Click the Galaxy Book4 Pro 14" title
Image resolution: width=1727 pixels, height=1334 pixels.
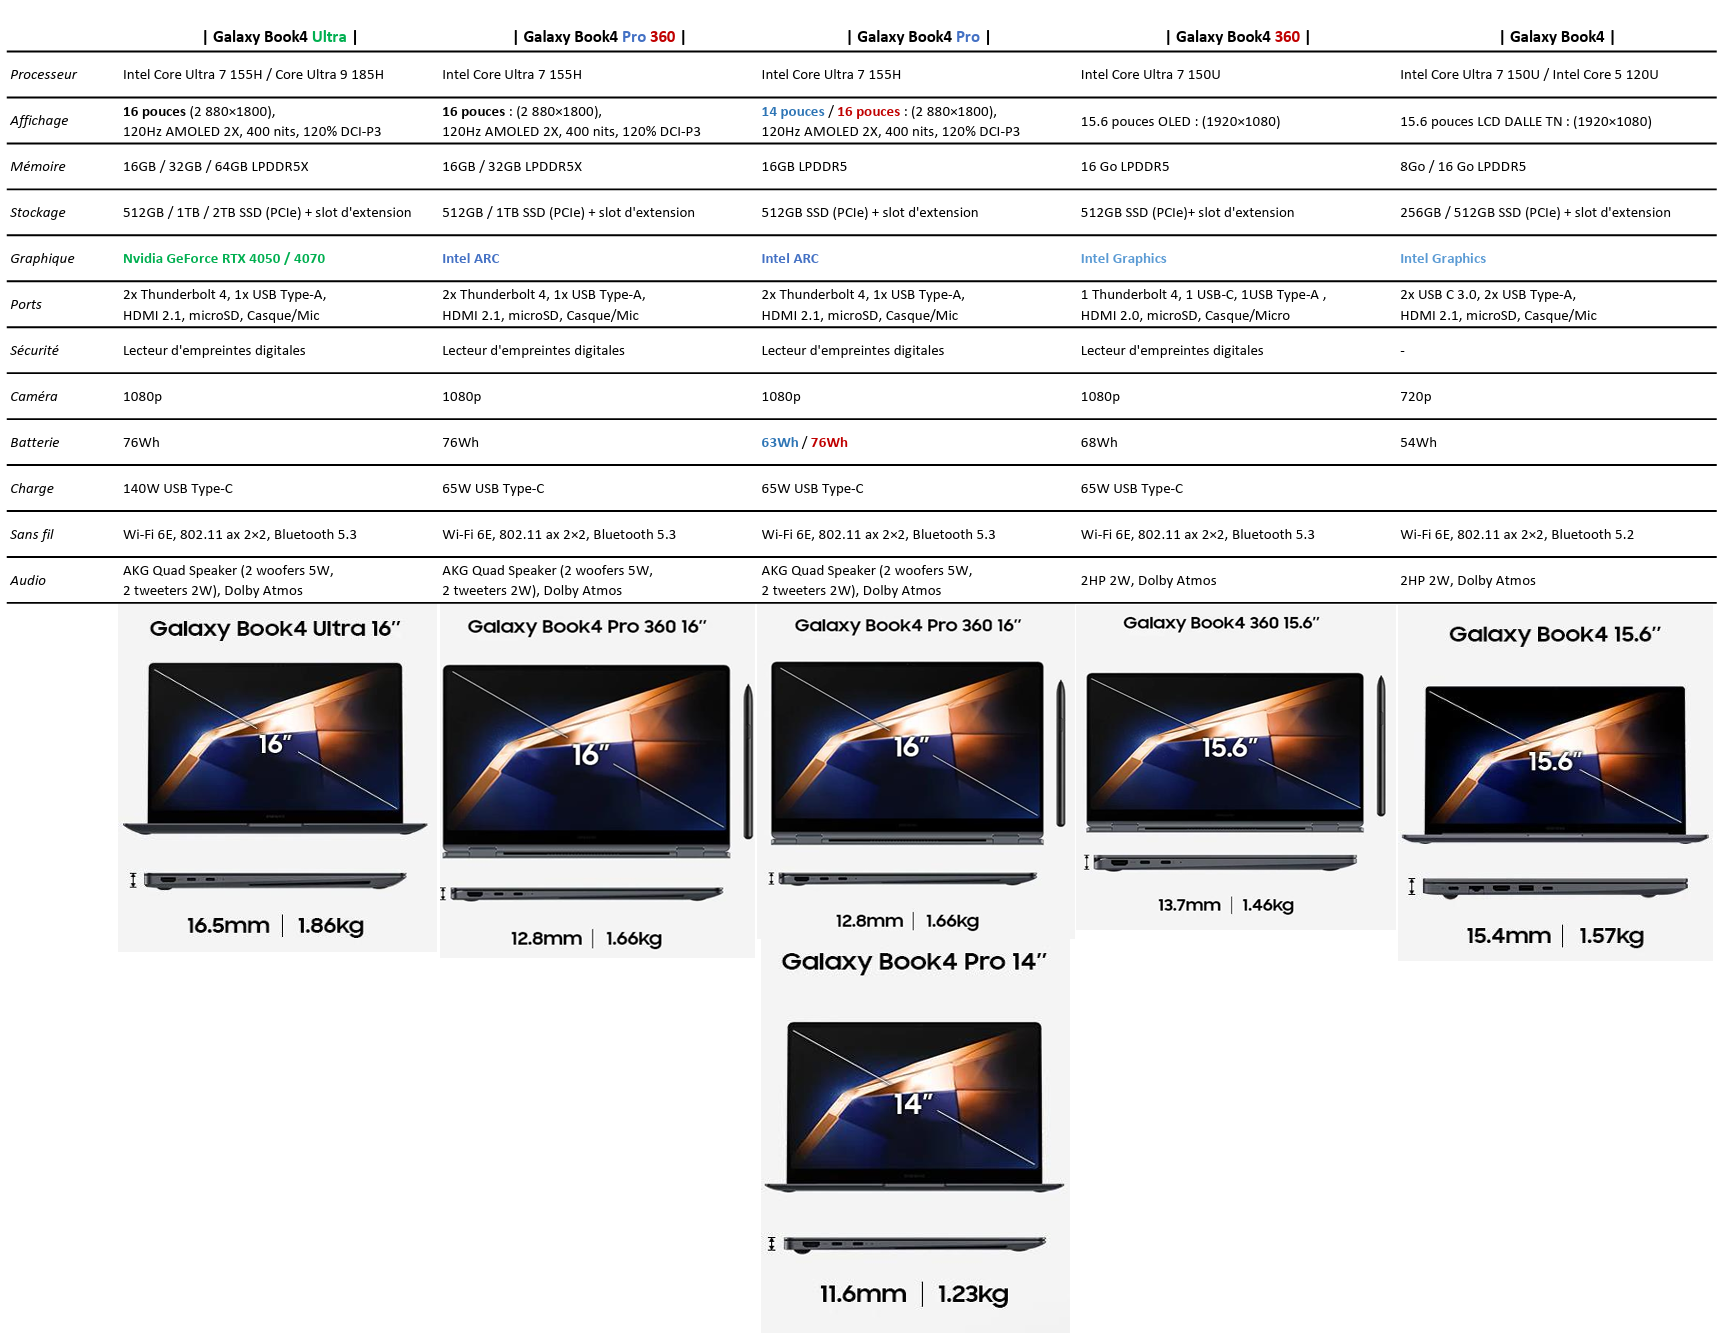[914, 962]
